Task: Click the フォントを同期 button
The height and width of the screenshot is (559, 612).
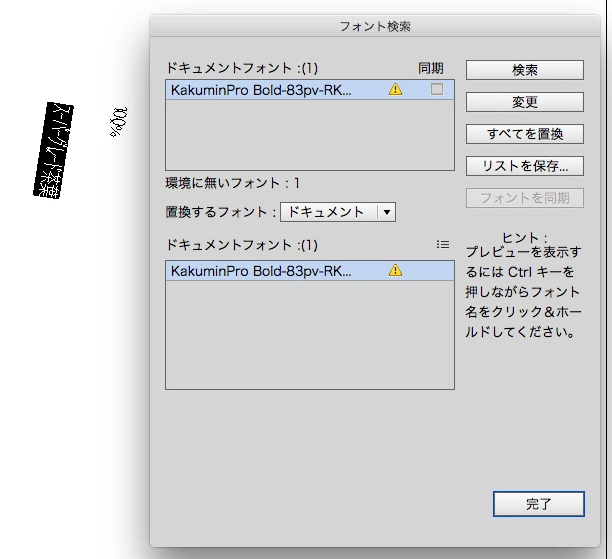Action: click(x=525, y=198)
